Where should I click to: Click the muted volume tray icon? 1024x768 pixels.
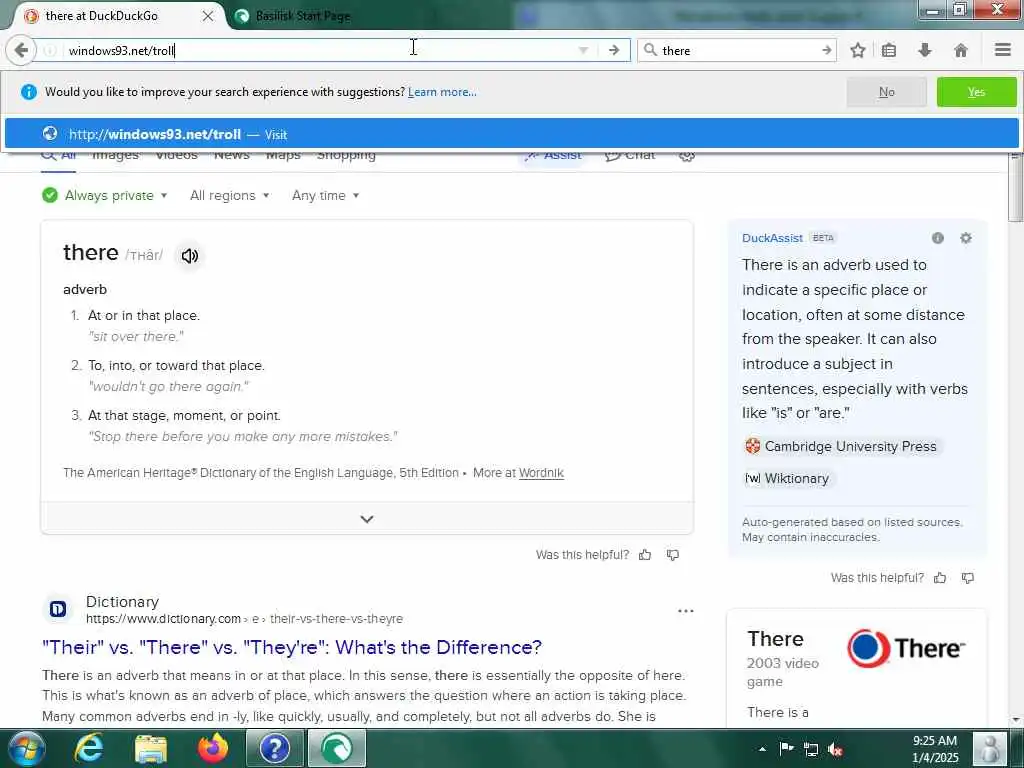(x=835, y=749)
